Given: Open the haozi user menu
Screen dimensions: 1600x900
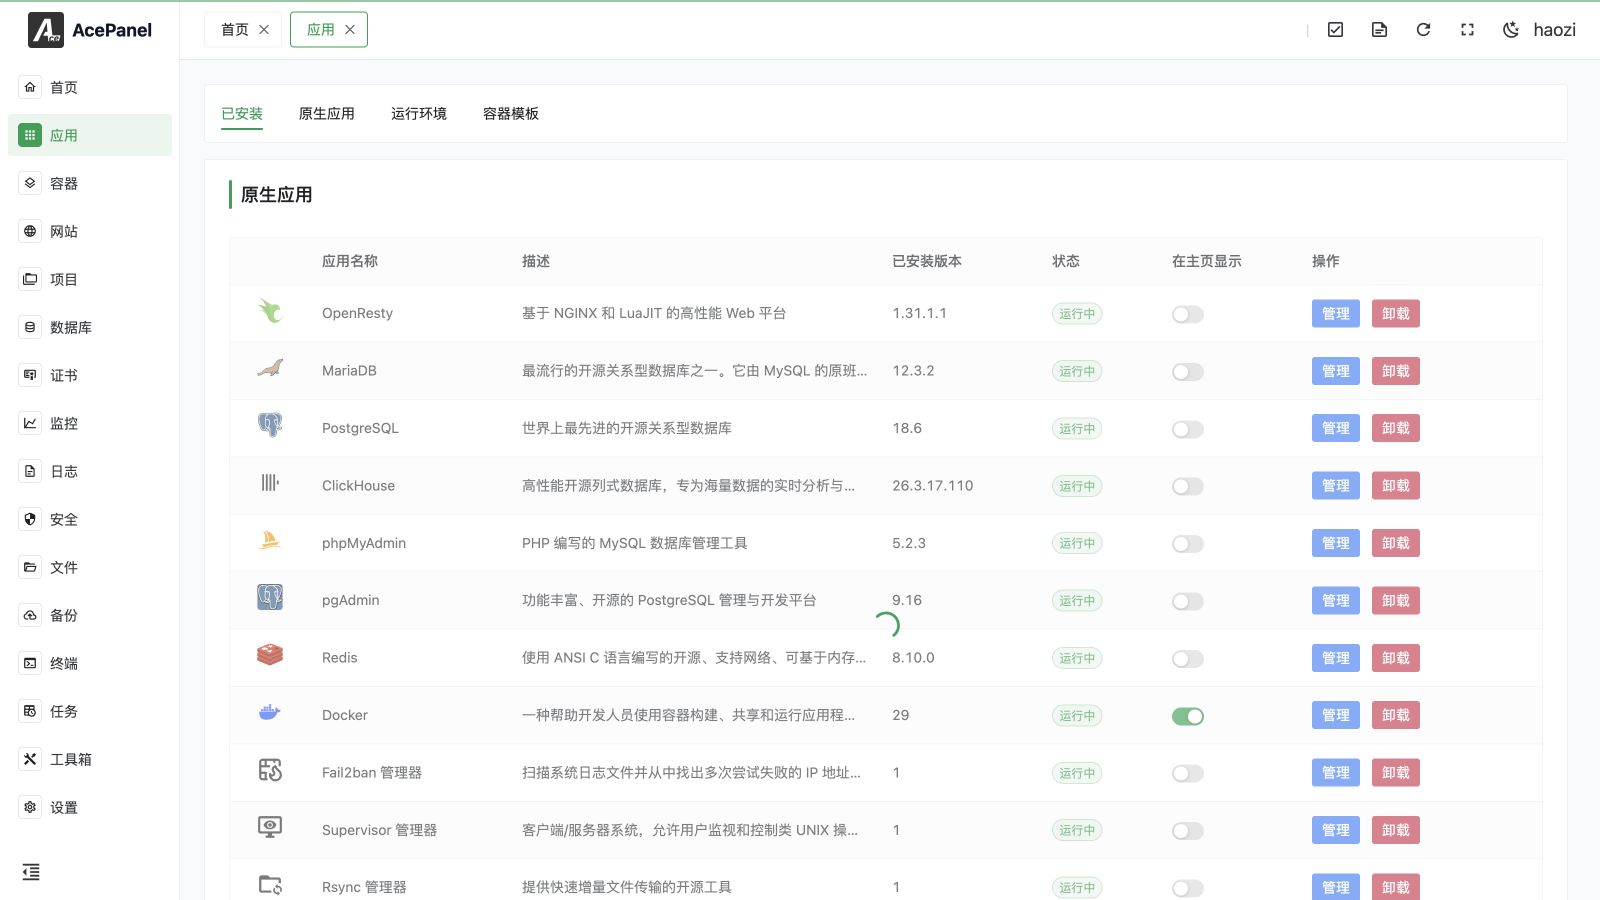Looking at the screenshot, I should tap(1555, 30).
